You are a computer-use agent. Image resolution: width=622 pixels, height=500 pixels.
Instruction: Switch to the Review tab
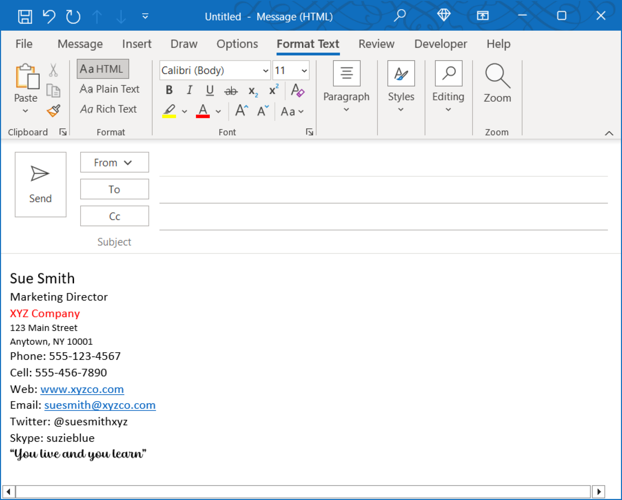[376, 44]
